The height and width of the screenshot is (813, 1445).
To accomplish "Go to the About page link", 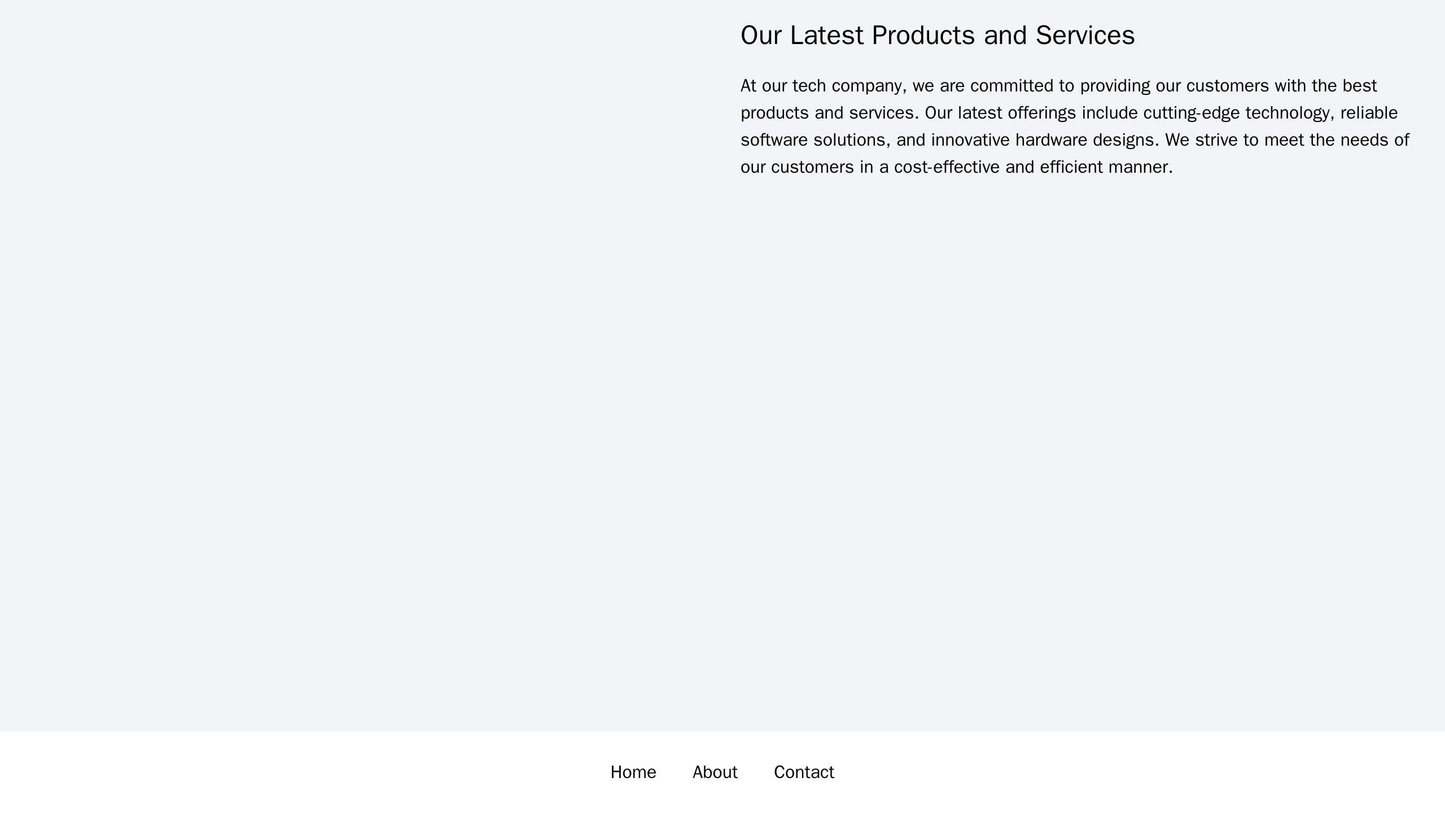I will (x=714, y=772).
